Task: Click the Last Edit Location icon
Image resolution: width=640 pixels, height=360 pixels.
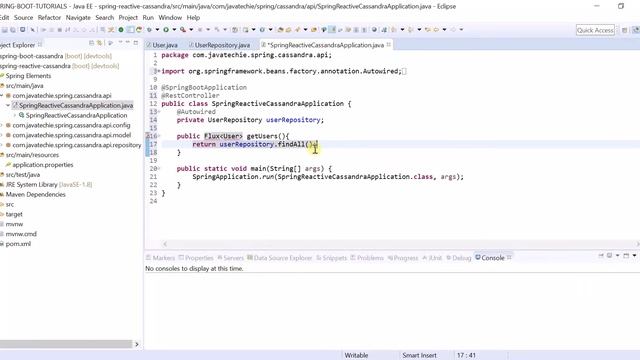Action: (x=427, y=30)
